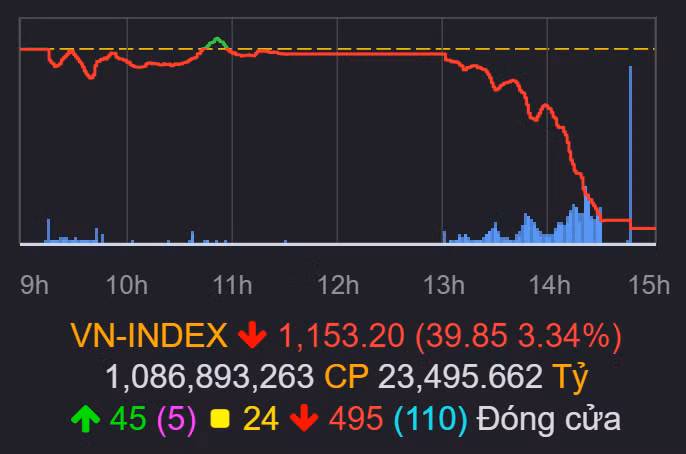Click the yellow square unchanged indicator

(220, 419)
